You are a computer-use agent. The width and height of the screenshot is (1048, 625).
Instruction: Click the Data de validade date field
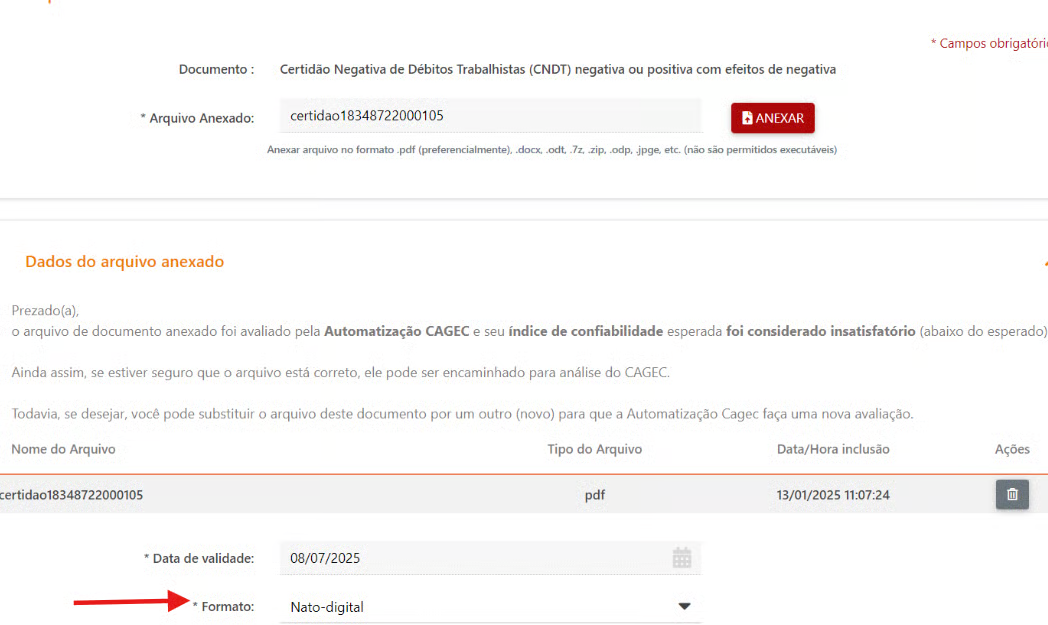tap(470, 558)
